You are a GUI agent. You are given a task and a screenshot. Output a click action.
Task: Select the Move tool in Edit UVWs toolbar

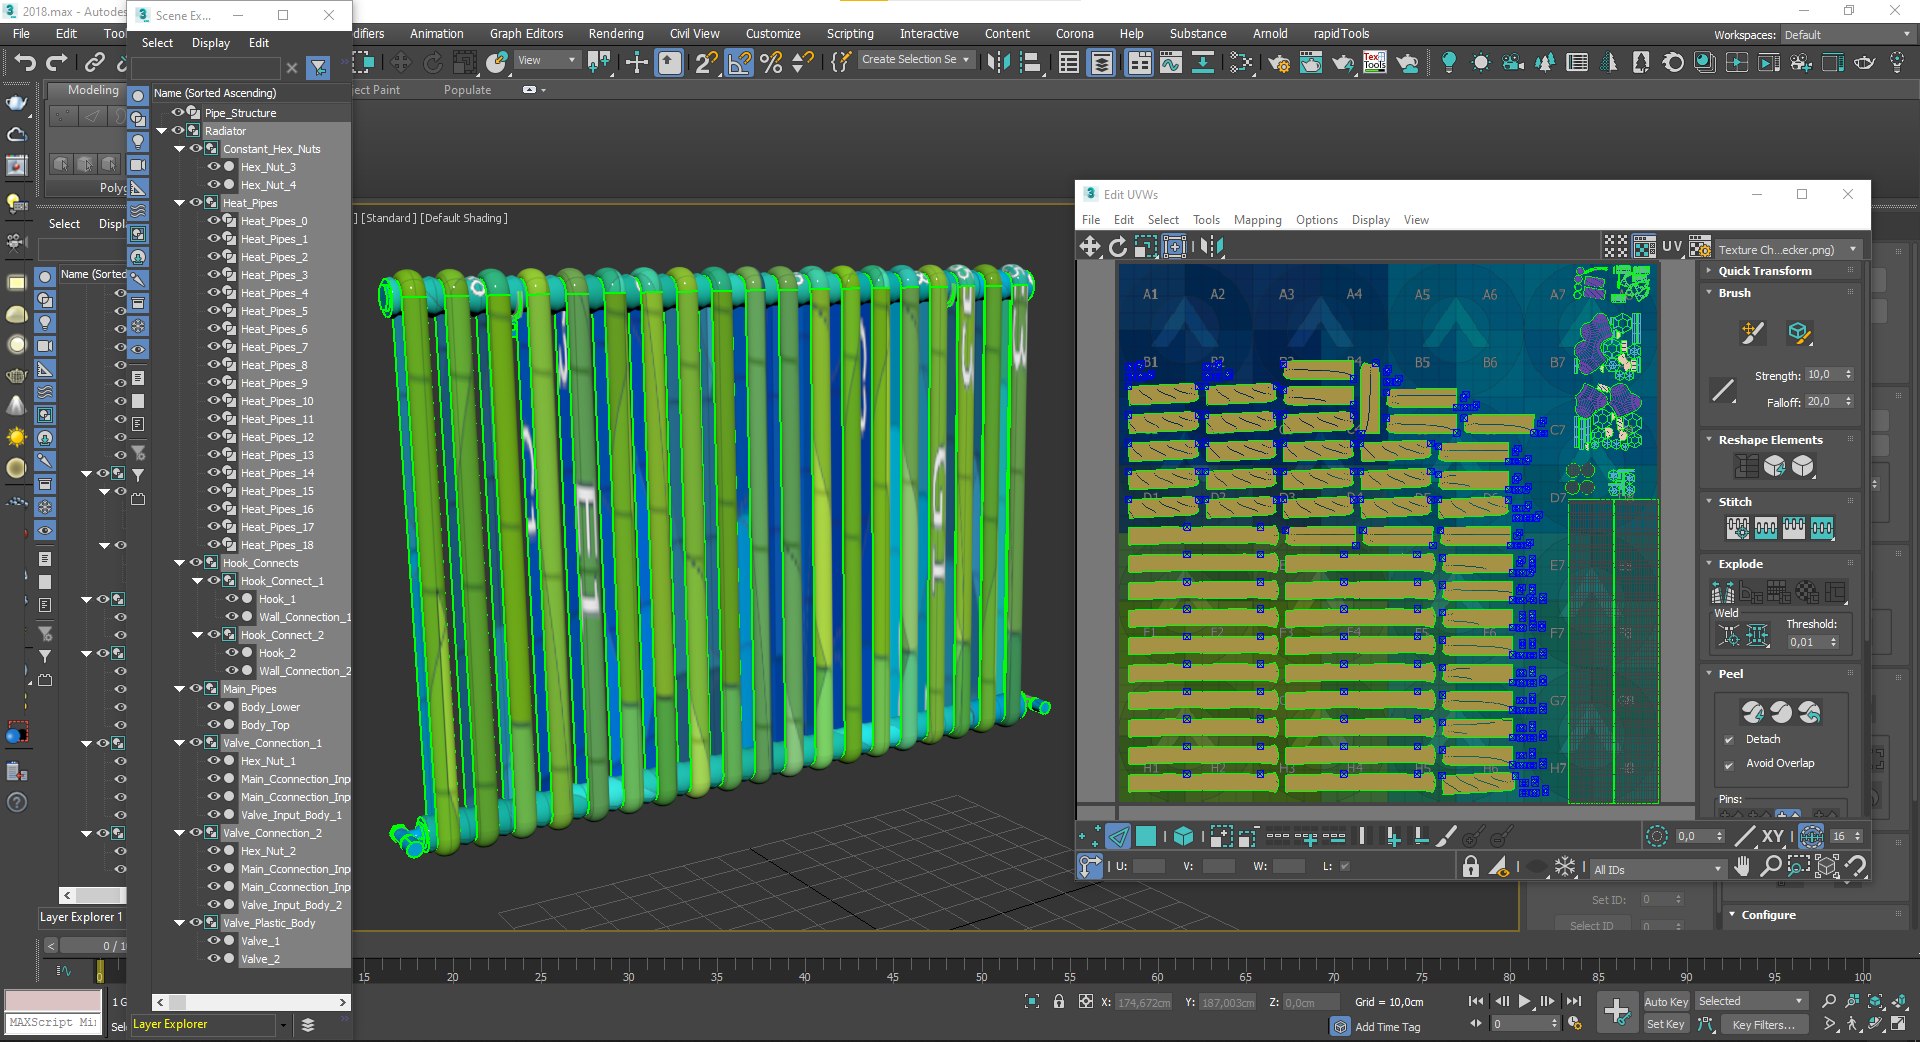pos(1089,246)
